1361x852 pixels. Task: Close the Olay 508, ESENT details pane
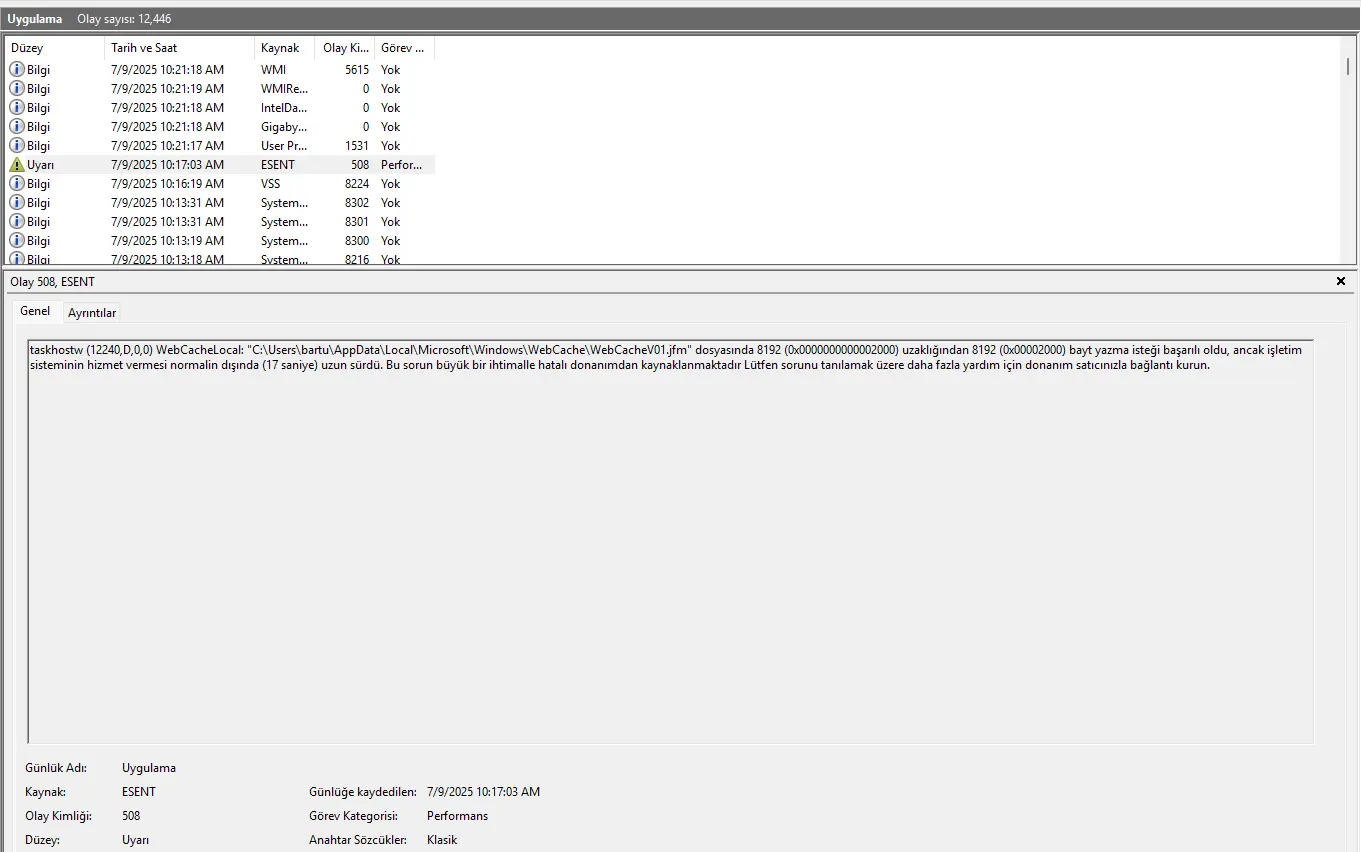pyautogui.click(x=1341, y=282)
